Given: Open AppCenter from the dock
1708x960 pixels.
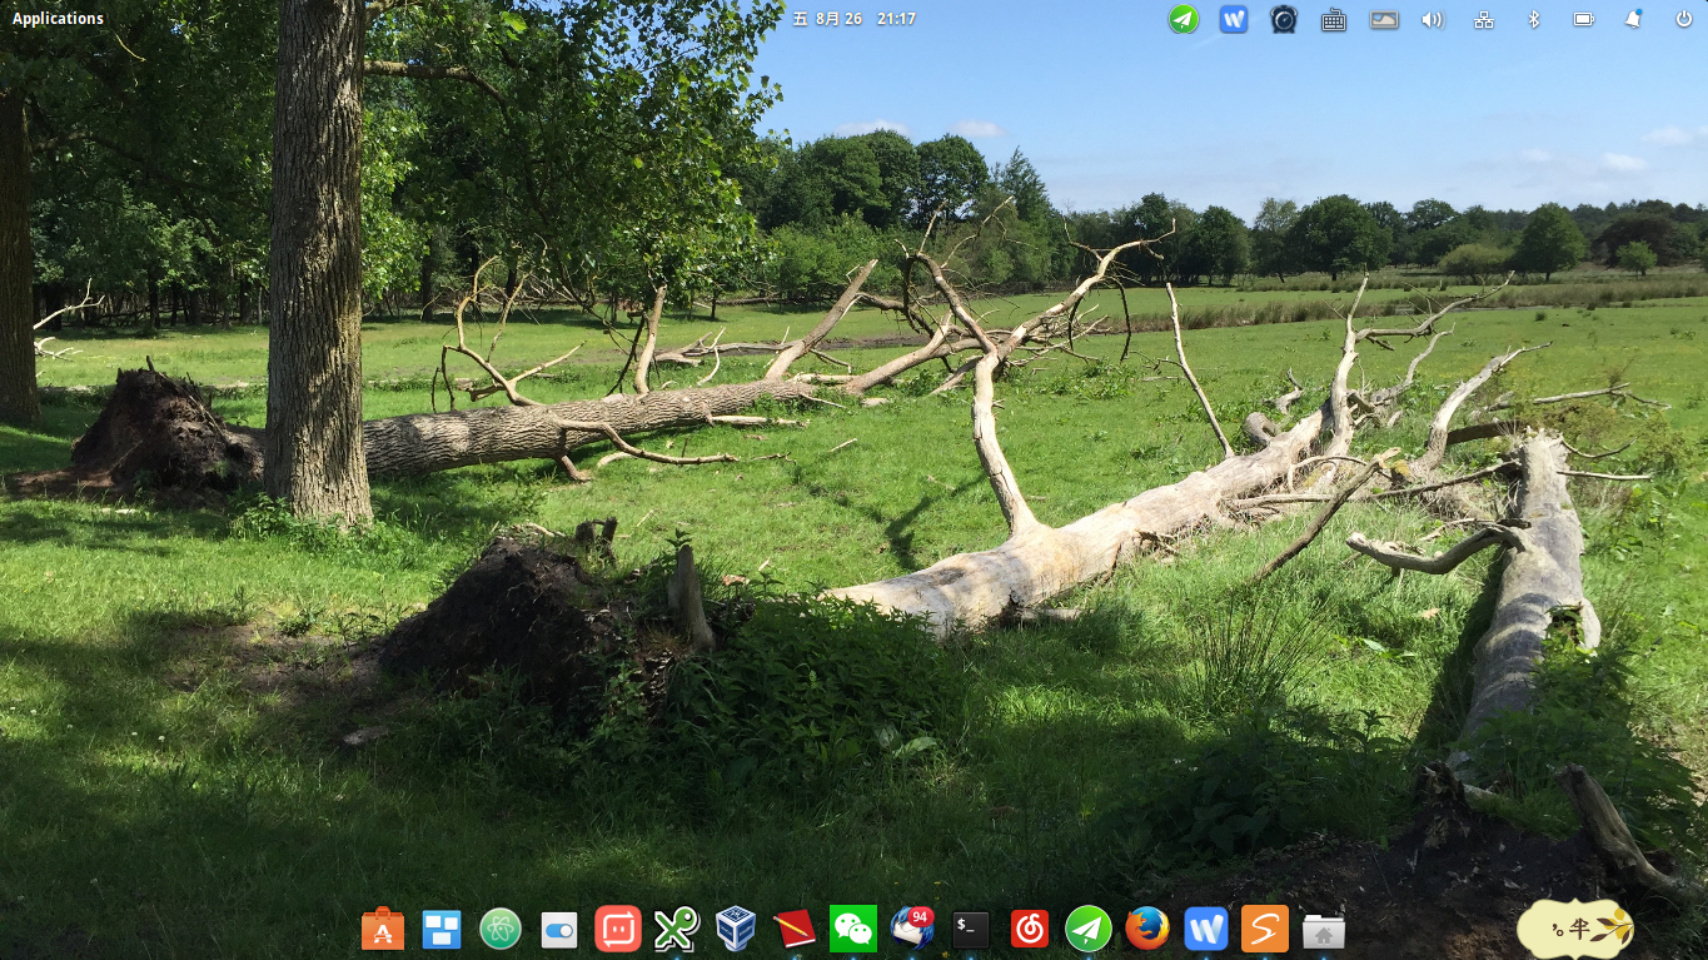Looking at the screenshot, I should 383,930.
